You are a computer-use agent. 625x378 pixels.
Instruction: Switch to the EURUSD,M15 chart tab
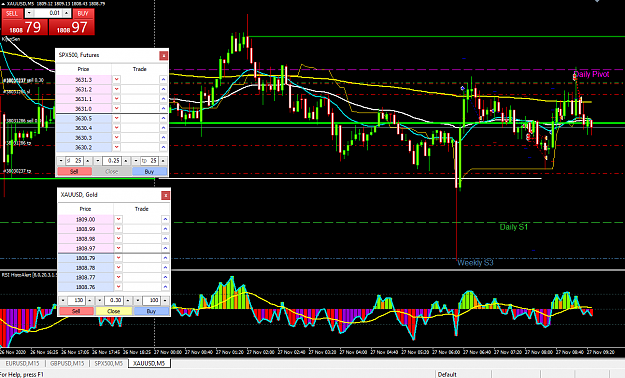coord(22,363)
